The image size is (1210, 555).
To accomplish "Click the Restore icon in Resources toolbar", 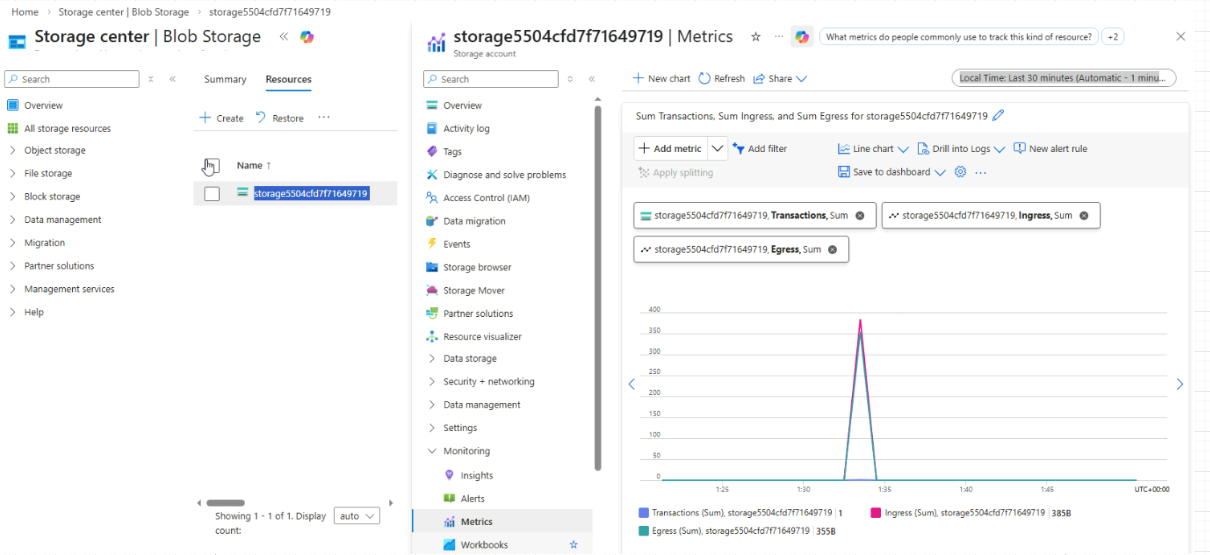I will (x=261, y=118).
